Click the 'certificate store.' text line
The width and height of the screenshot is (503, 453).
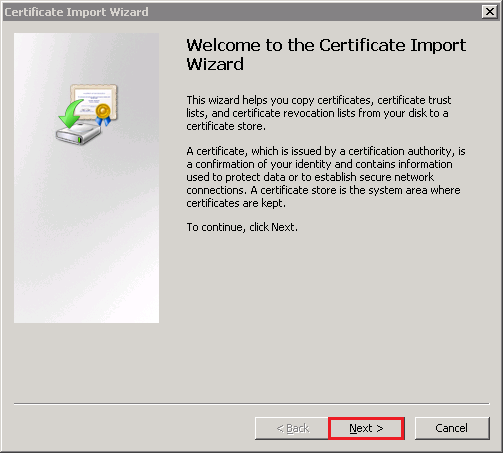click(226, 126)
